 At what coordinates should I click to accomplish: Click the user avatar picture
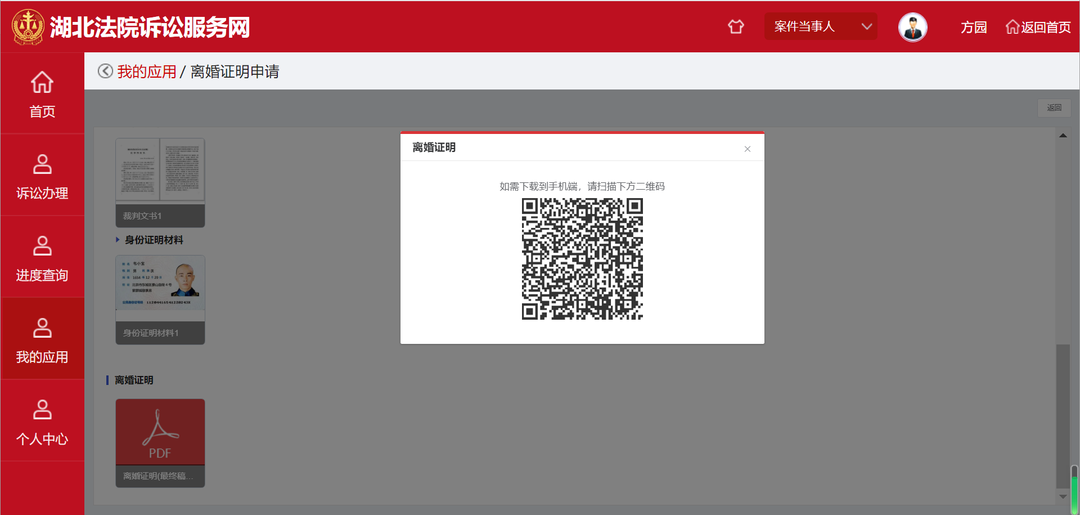click(913, 27)
